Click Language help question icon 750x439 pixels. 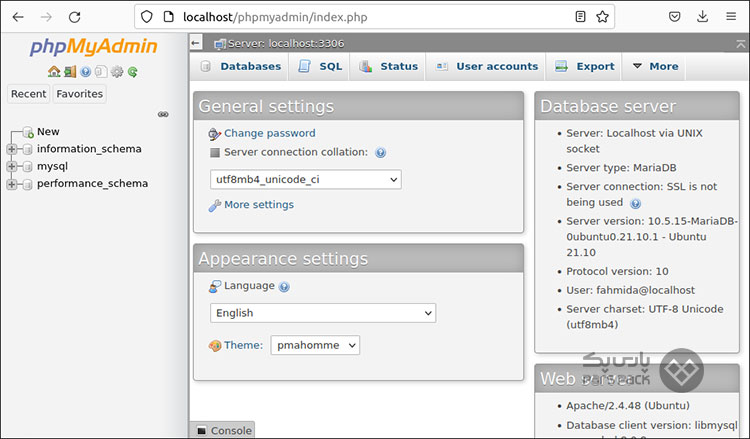[x=284, y=287]
